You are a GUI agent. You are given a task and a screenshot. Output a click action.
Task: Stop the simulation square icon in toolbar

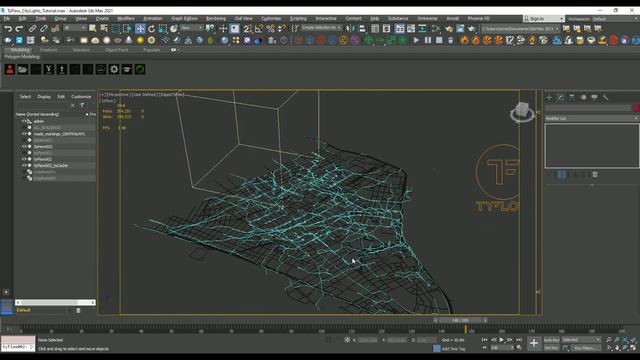439,40
